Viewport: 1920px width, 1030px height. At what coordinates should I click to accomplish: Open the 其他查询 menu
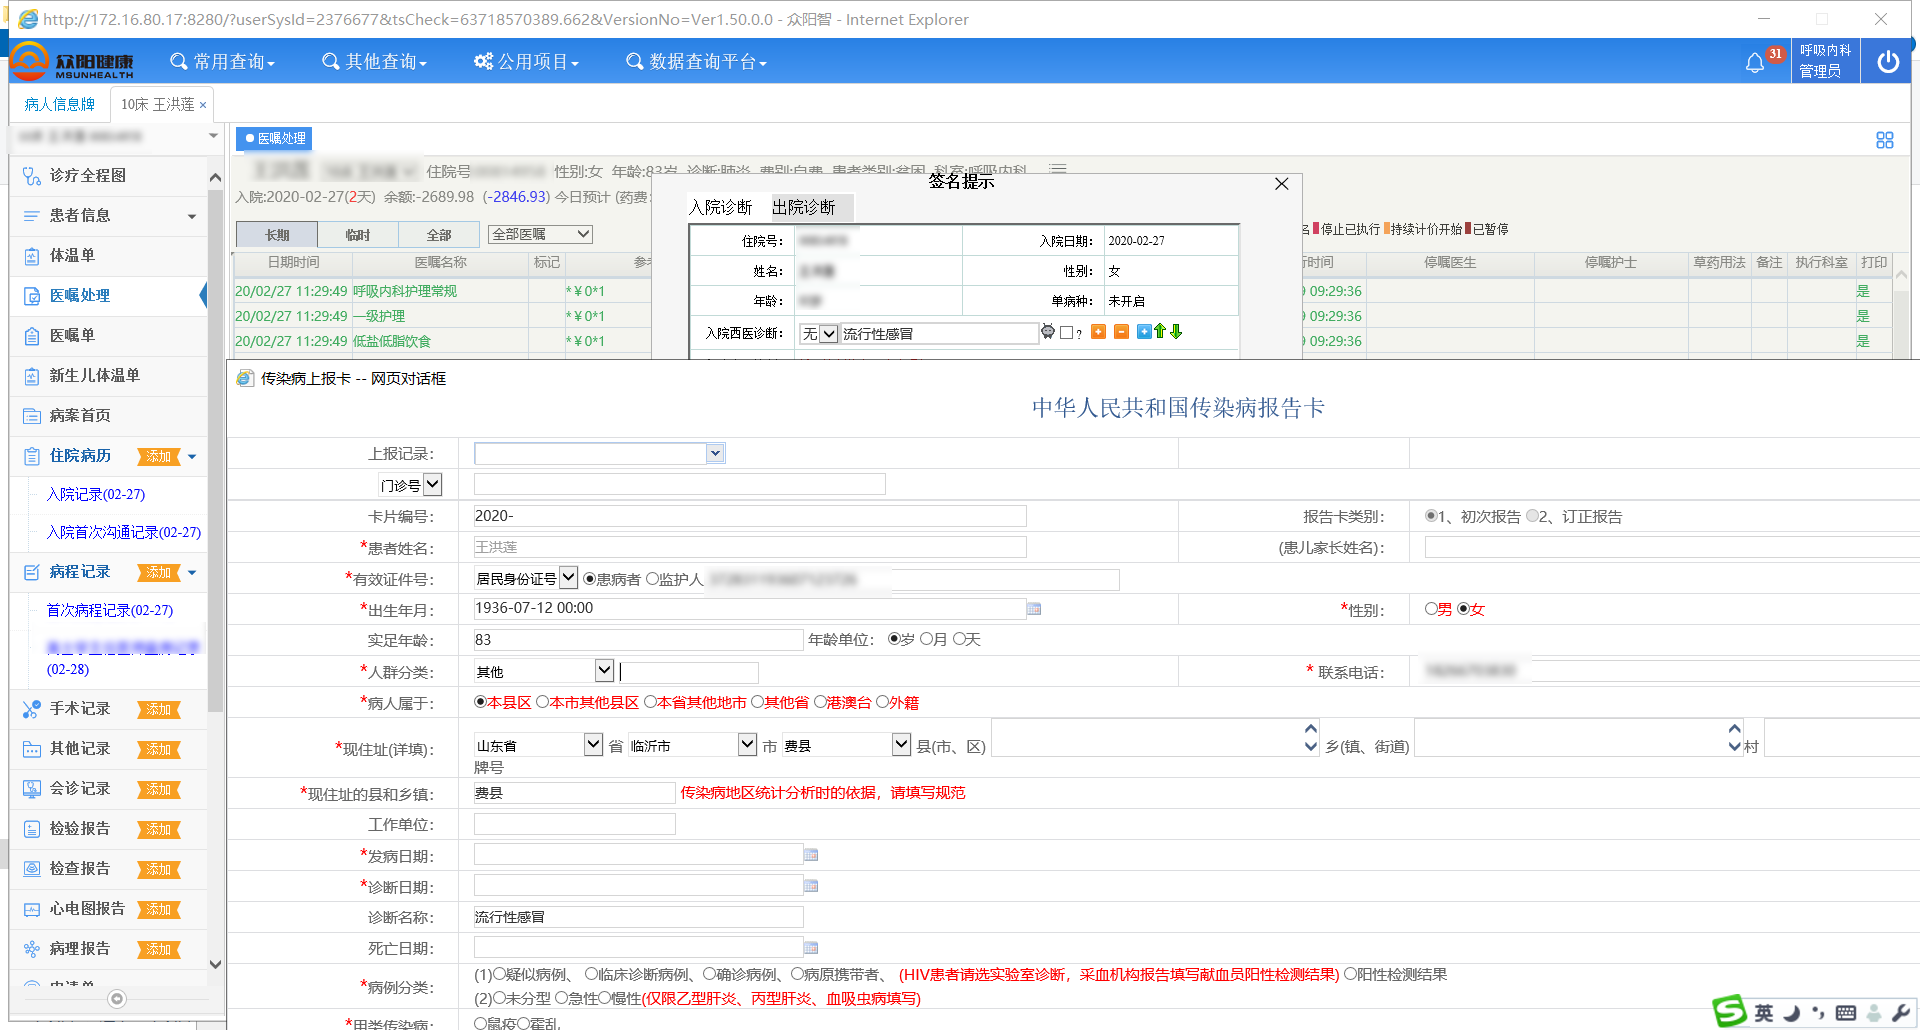pos(375,62)
